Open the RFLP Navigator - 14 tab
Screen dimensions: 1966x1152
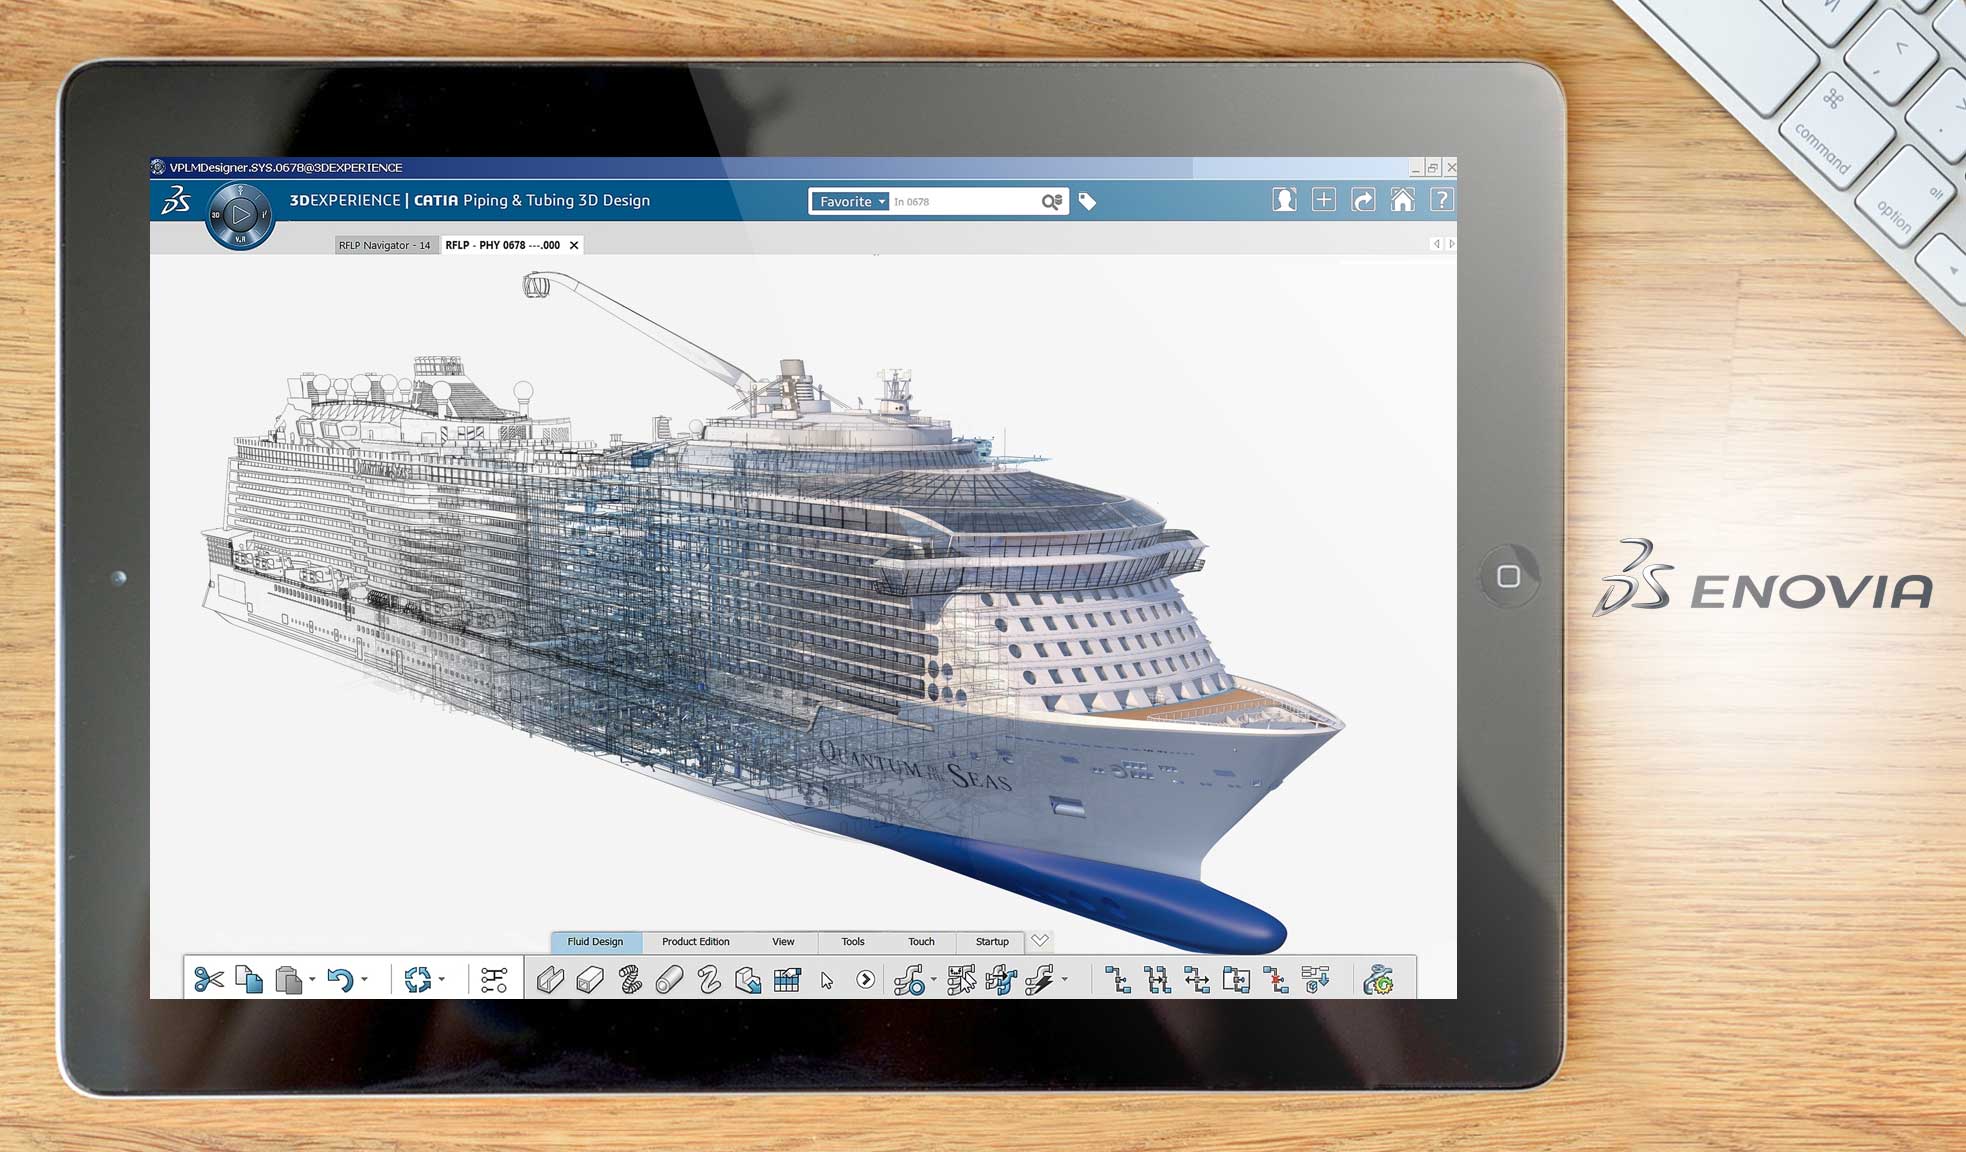(386, 245)
